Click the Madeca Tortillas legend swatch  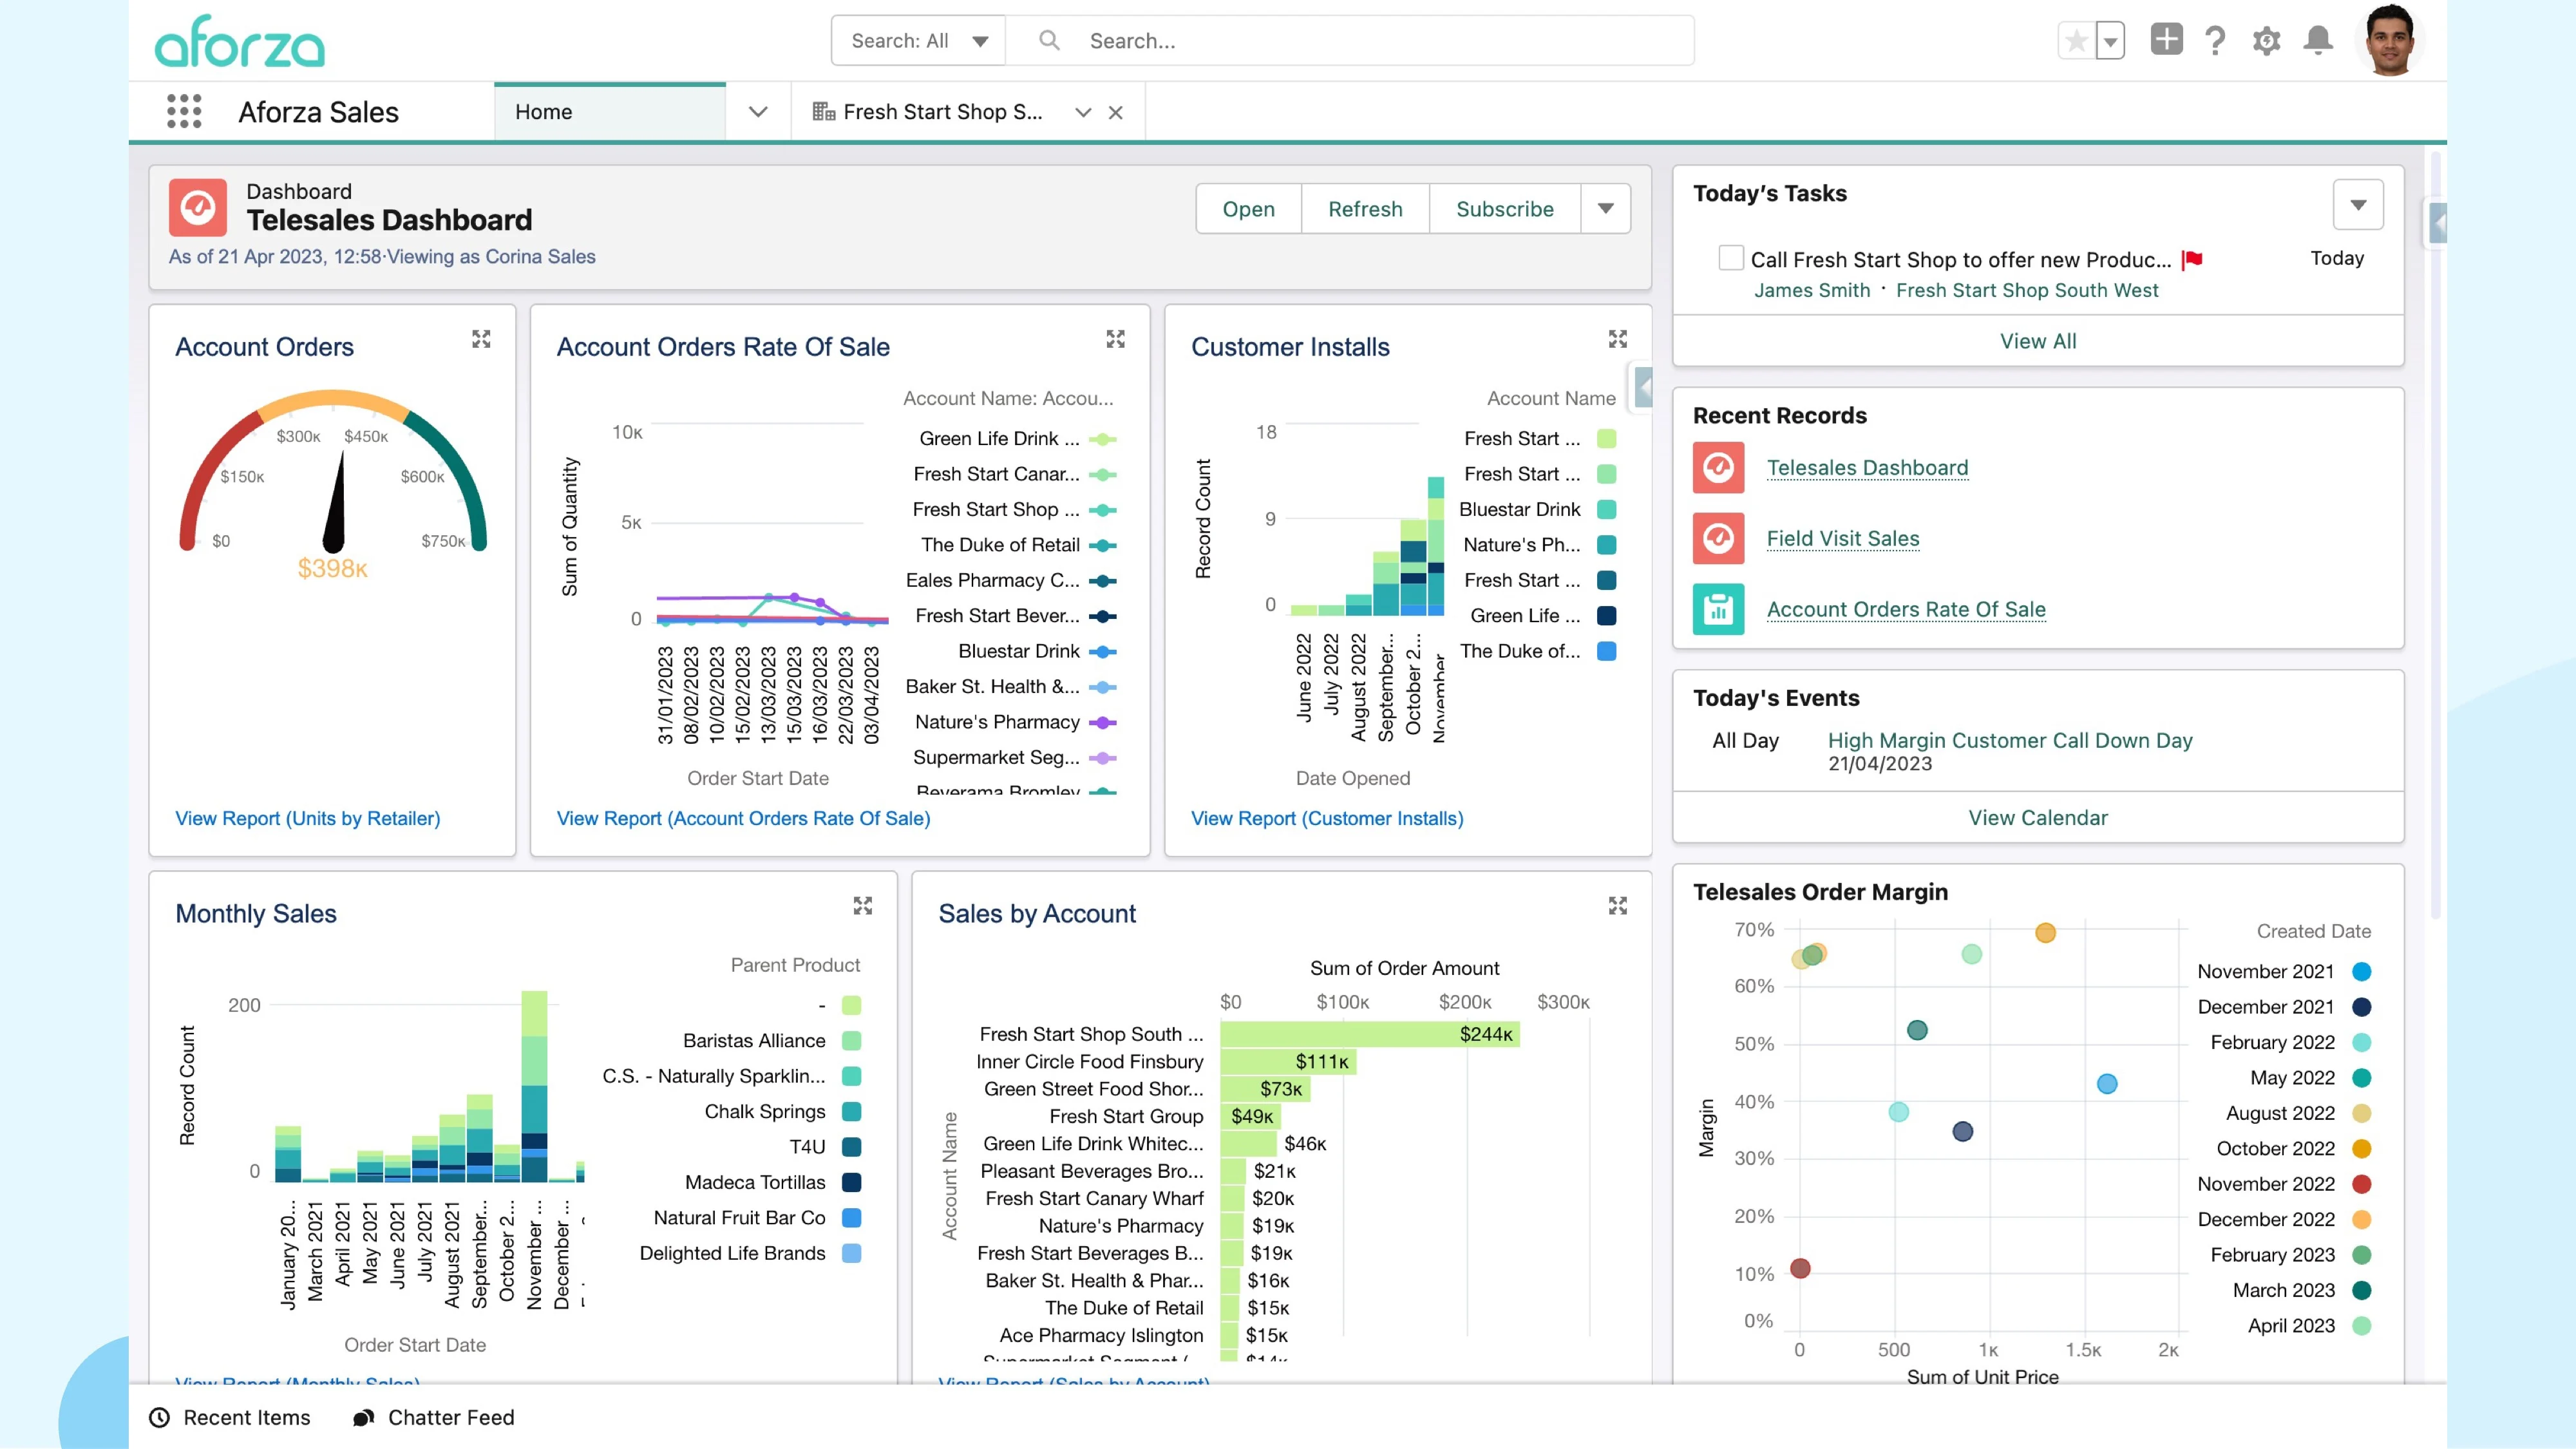pos(851,1182)
